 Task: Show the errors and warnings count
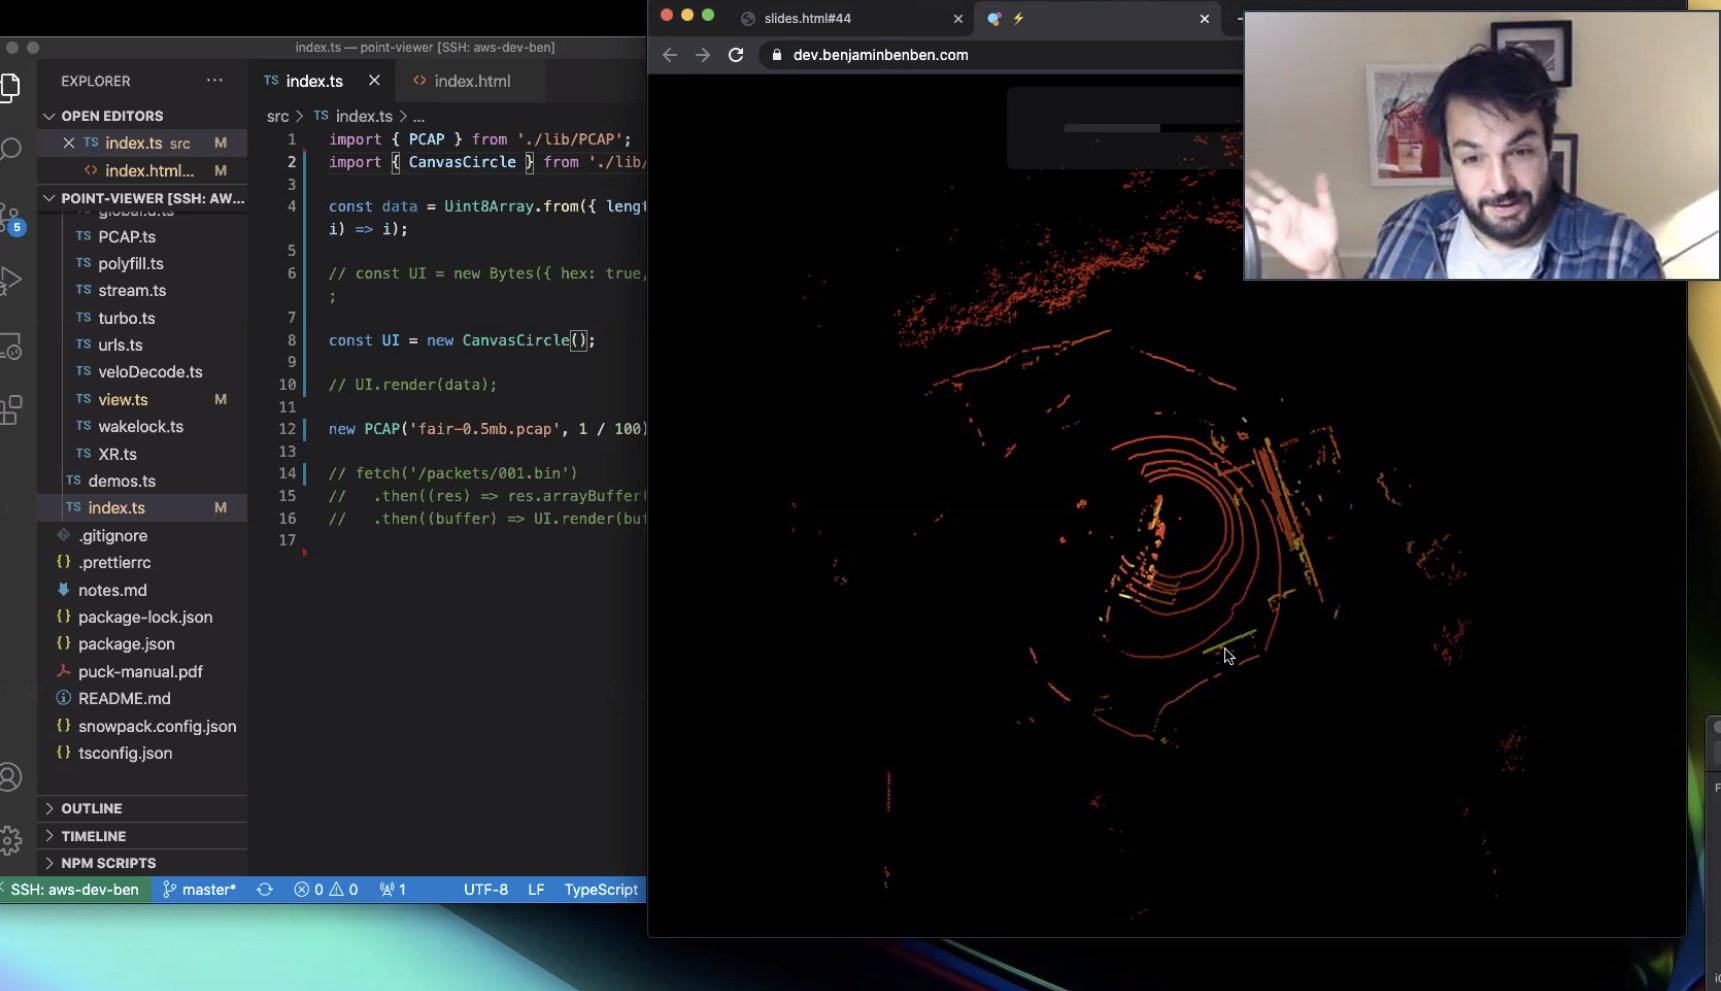click(326, 889)
